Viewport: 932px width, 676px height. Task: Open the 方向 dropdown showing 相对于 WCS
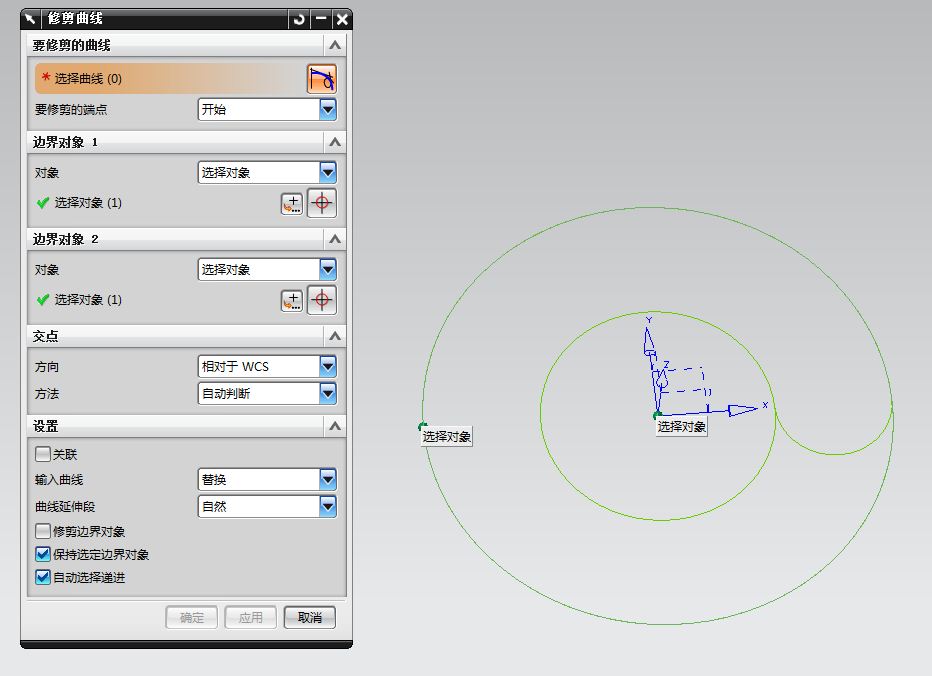point(267,366)
